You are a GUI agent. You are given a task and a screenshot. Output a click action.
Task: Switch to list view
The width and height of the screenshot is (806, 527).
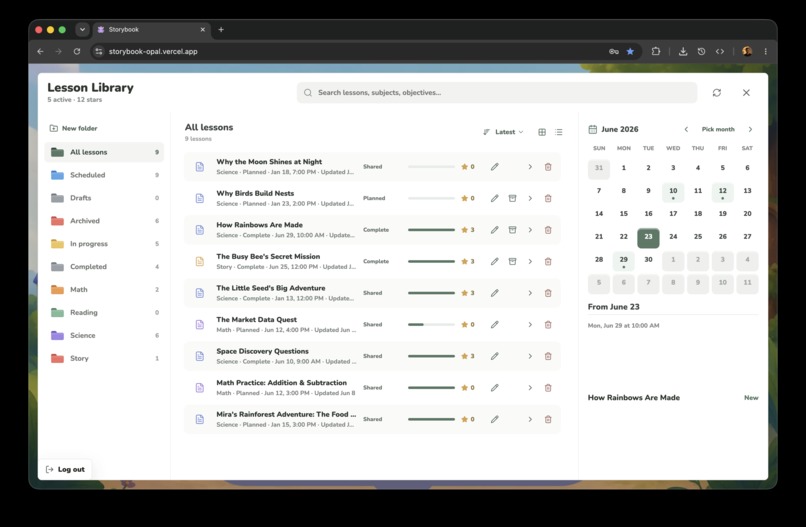click(559, 132)
